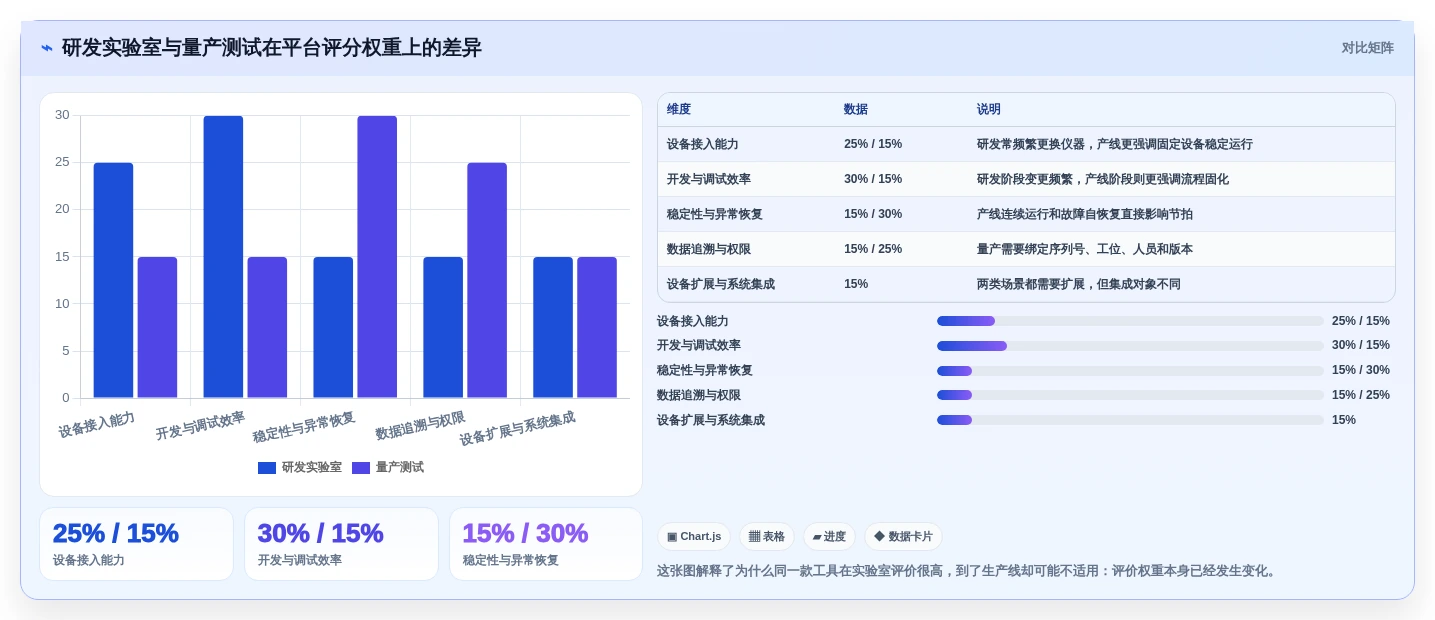
Task: Click table data cell 15% / 25%
Action: coord(873,249)
